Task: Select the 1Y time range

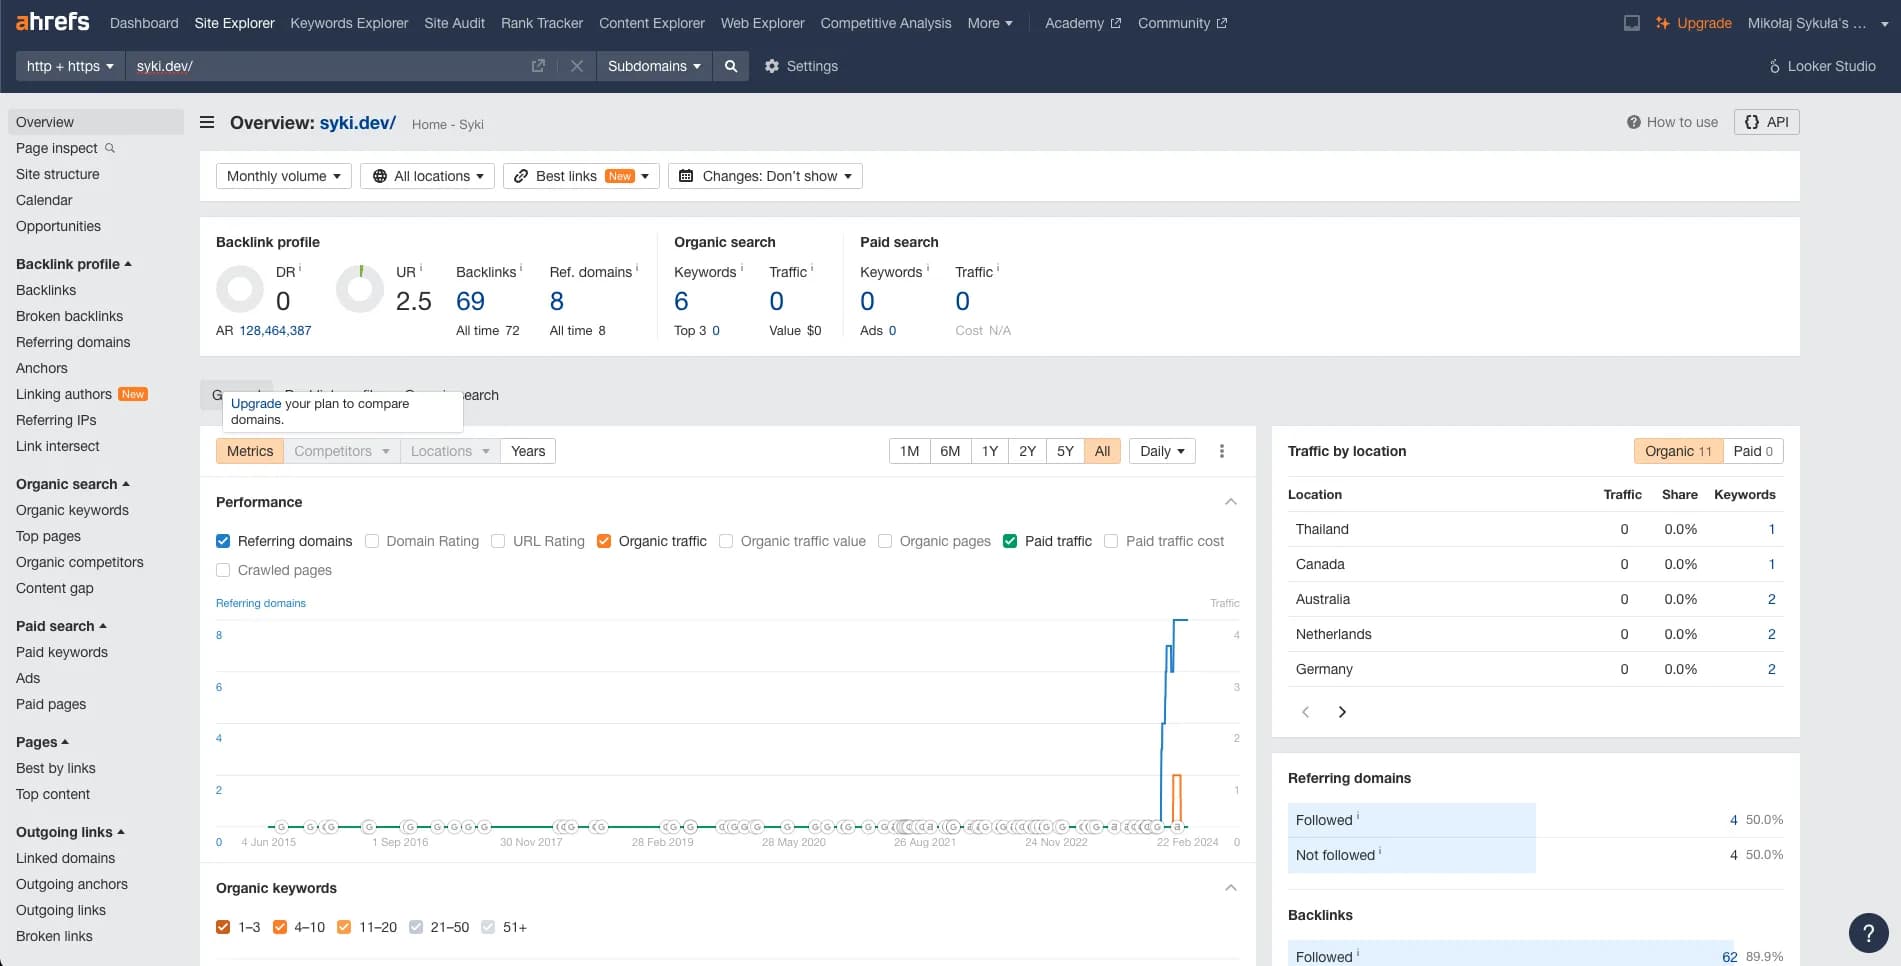Action: point(990,451)
